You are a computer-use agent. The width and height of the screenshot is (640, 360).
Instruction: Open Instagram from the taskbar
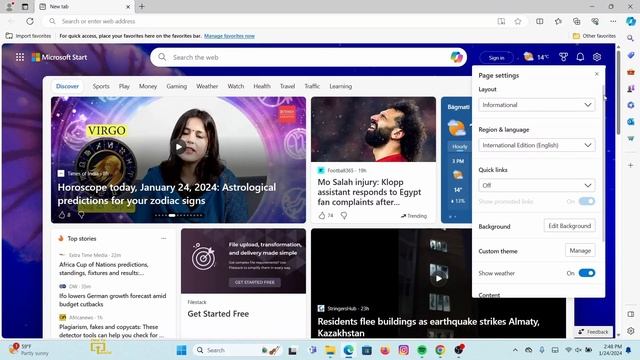point(403,350)
